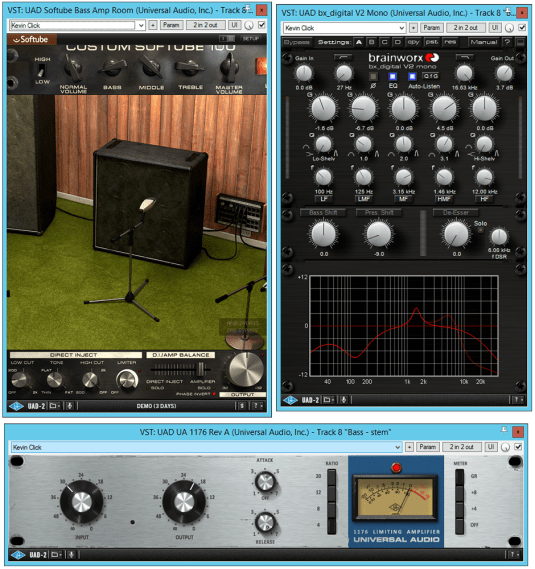Toggle PHASE INVERT in Bass Amp Room
Screen dimensions: 535x569
pos(214,394)
